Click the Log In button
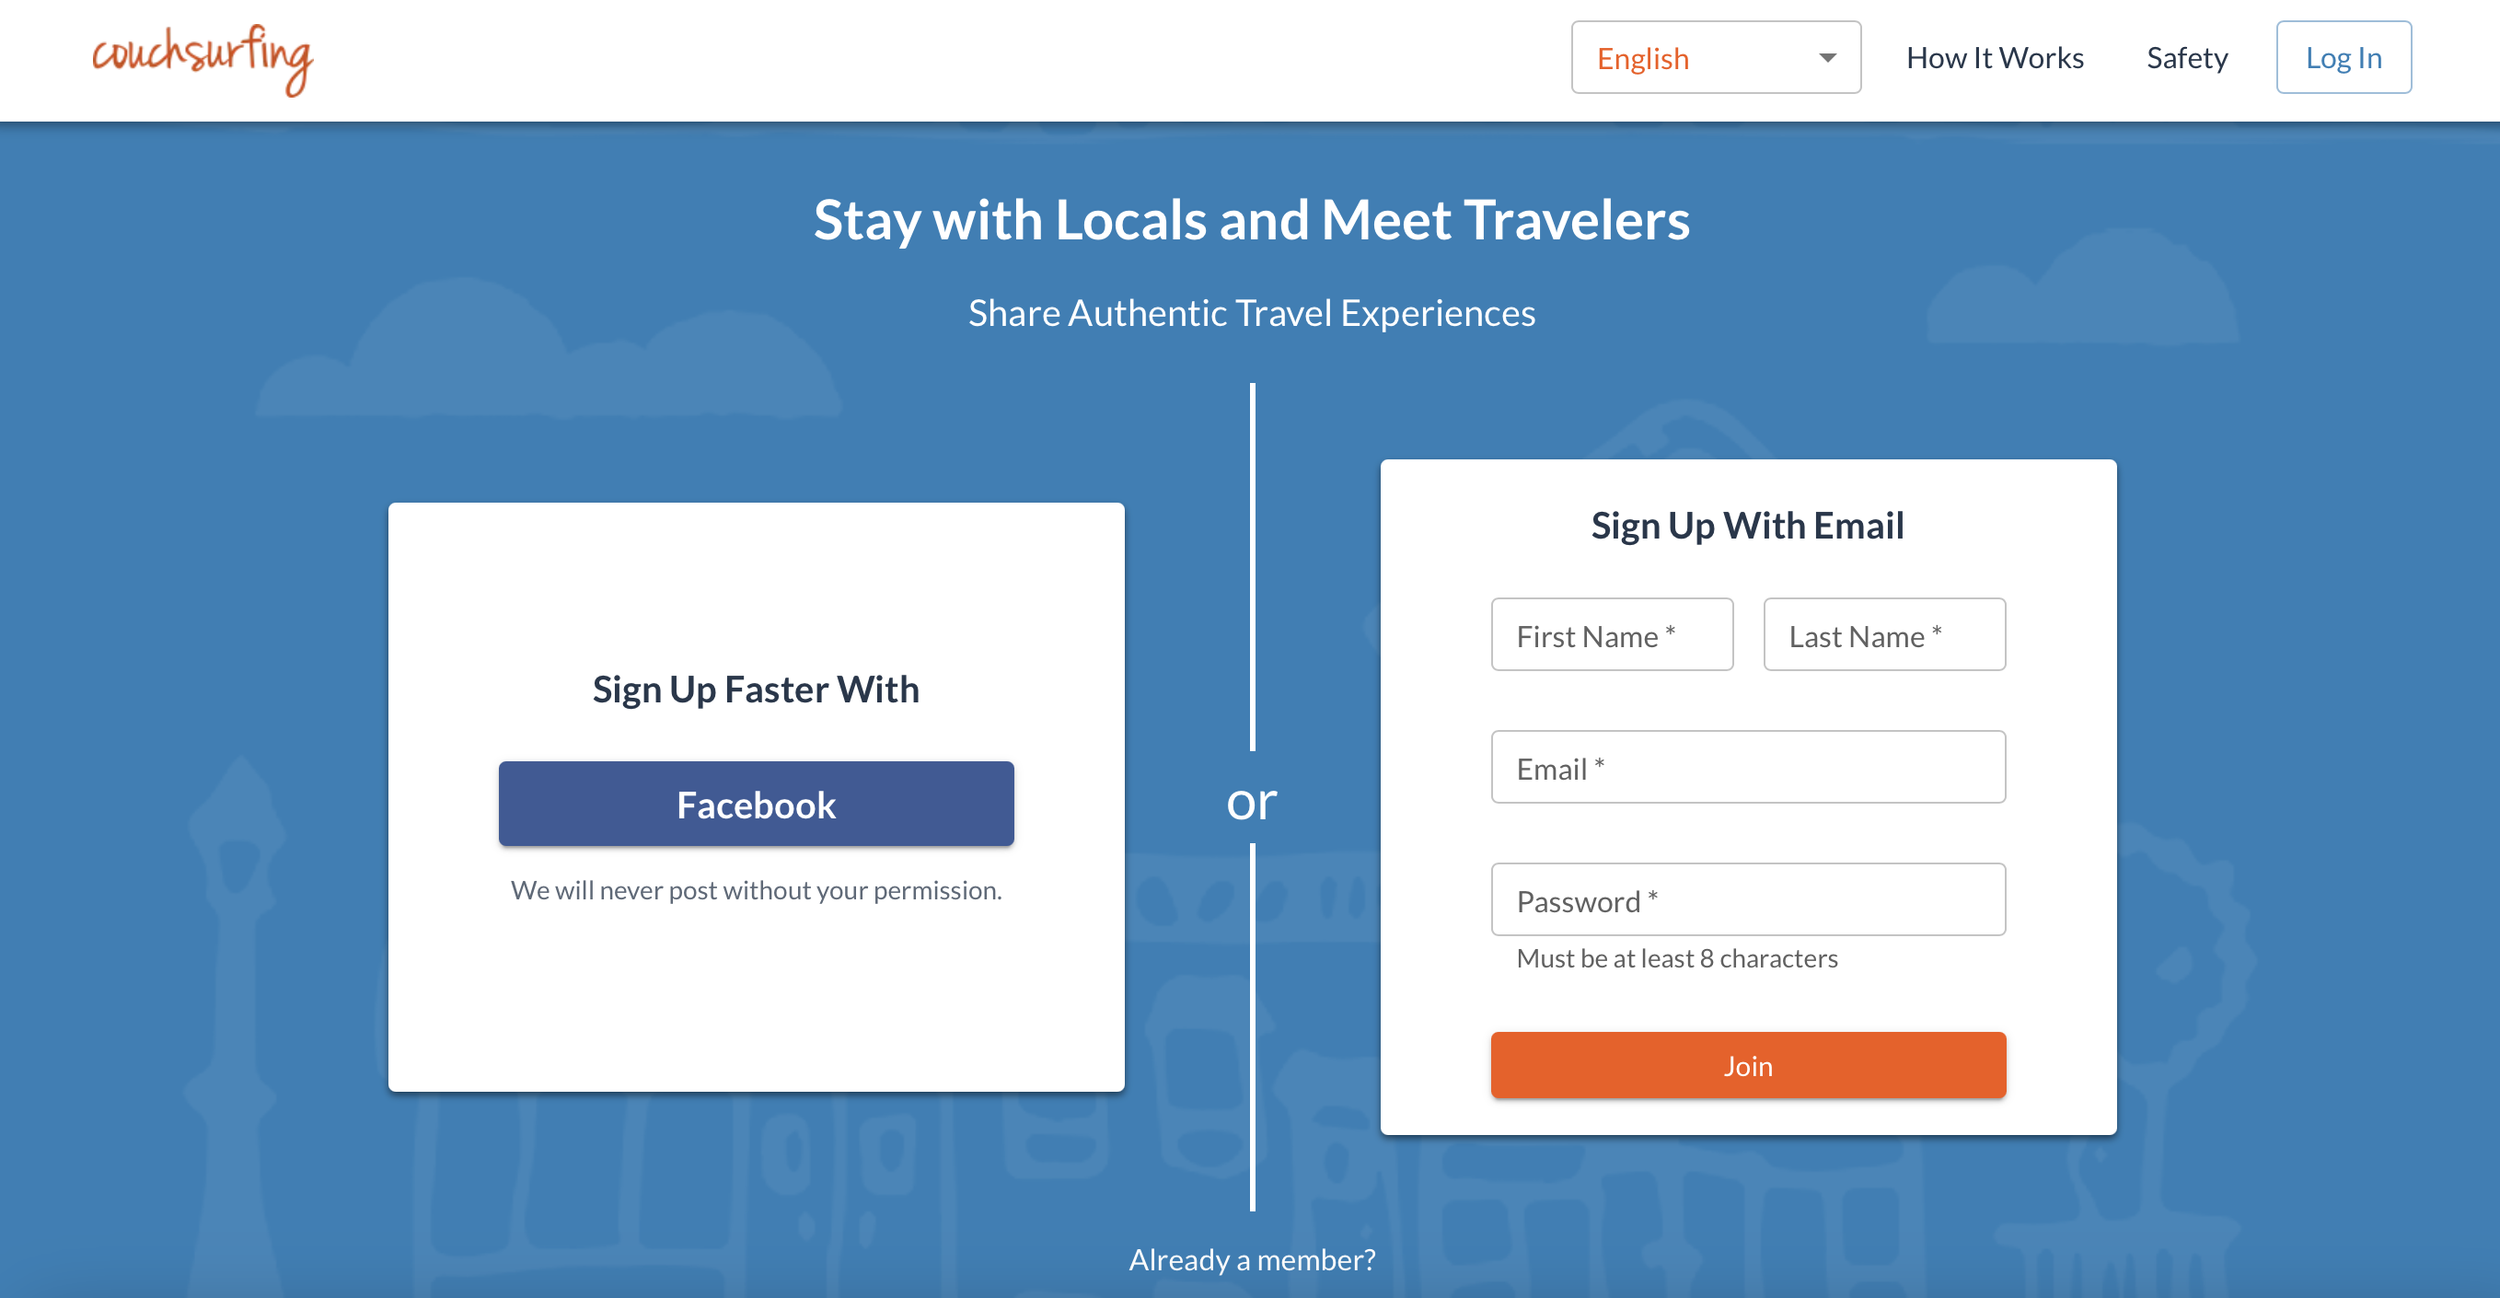 click(2343, 57)
